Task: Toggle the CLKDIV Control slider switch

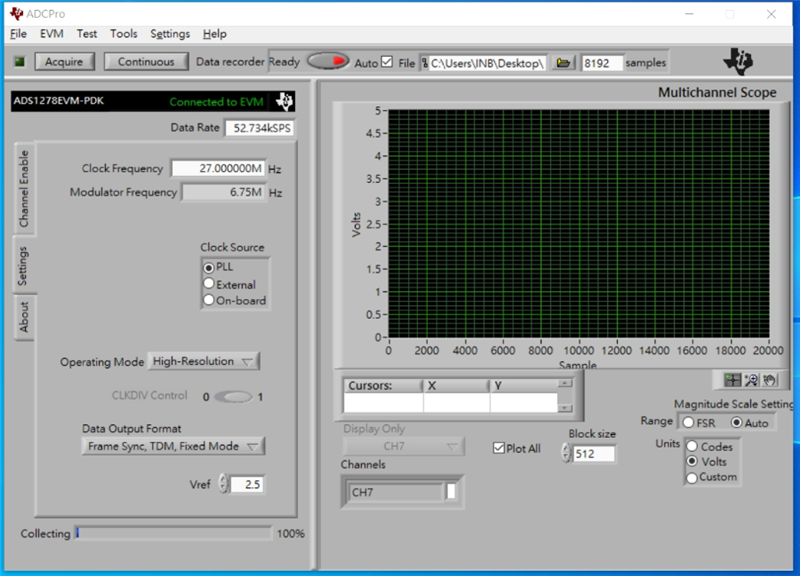Action: [x=233, y=397]
